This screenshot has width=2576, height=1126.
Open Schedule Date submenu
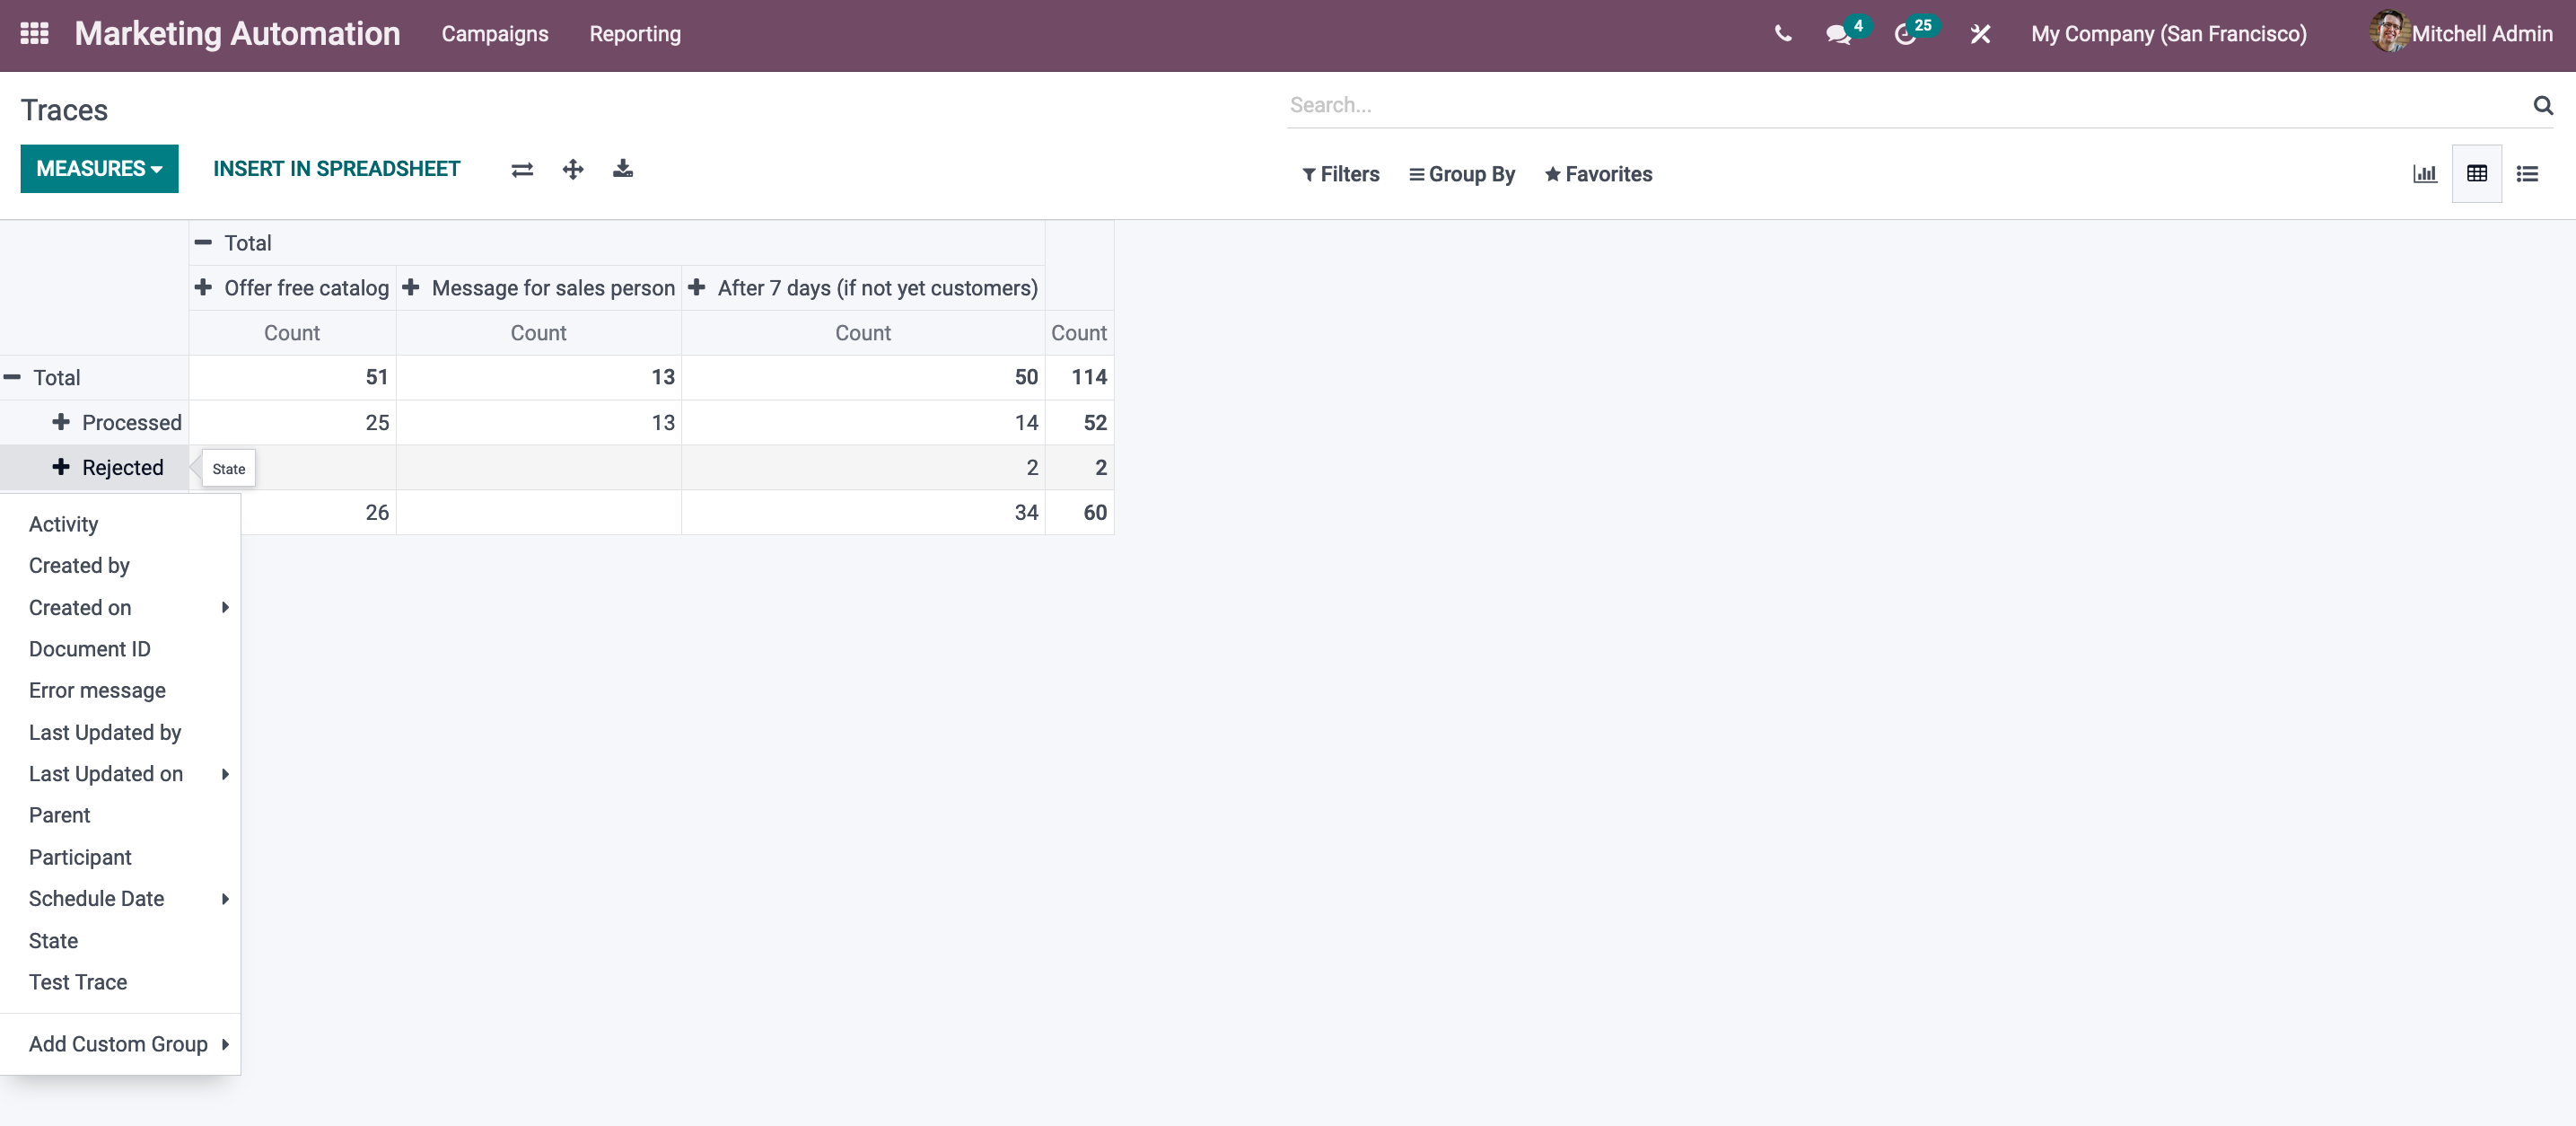[x=120, y=899]
